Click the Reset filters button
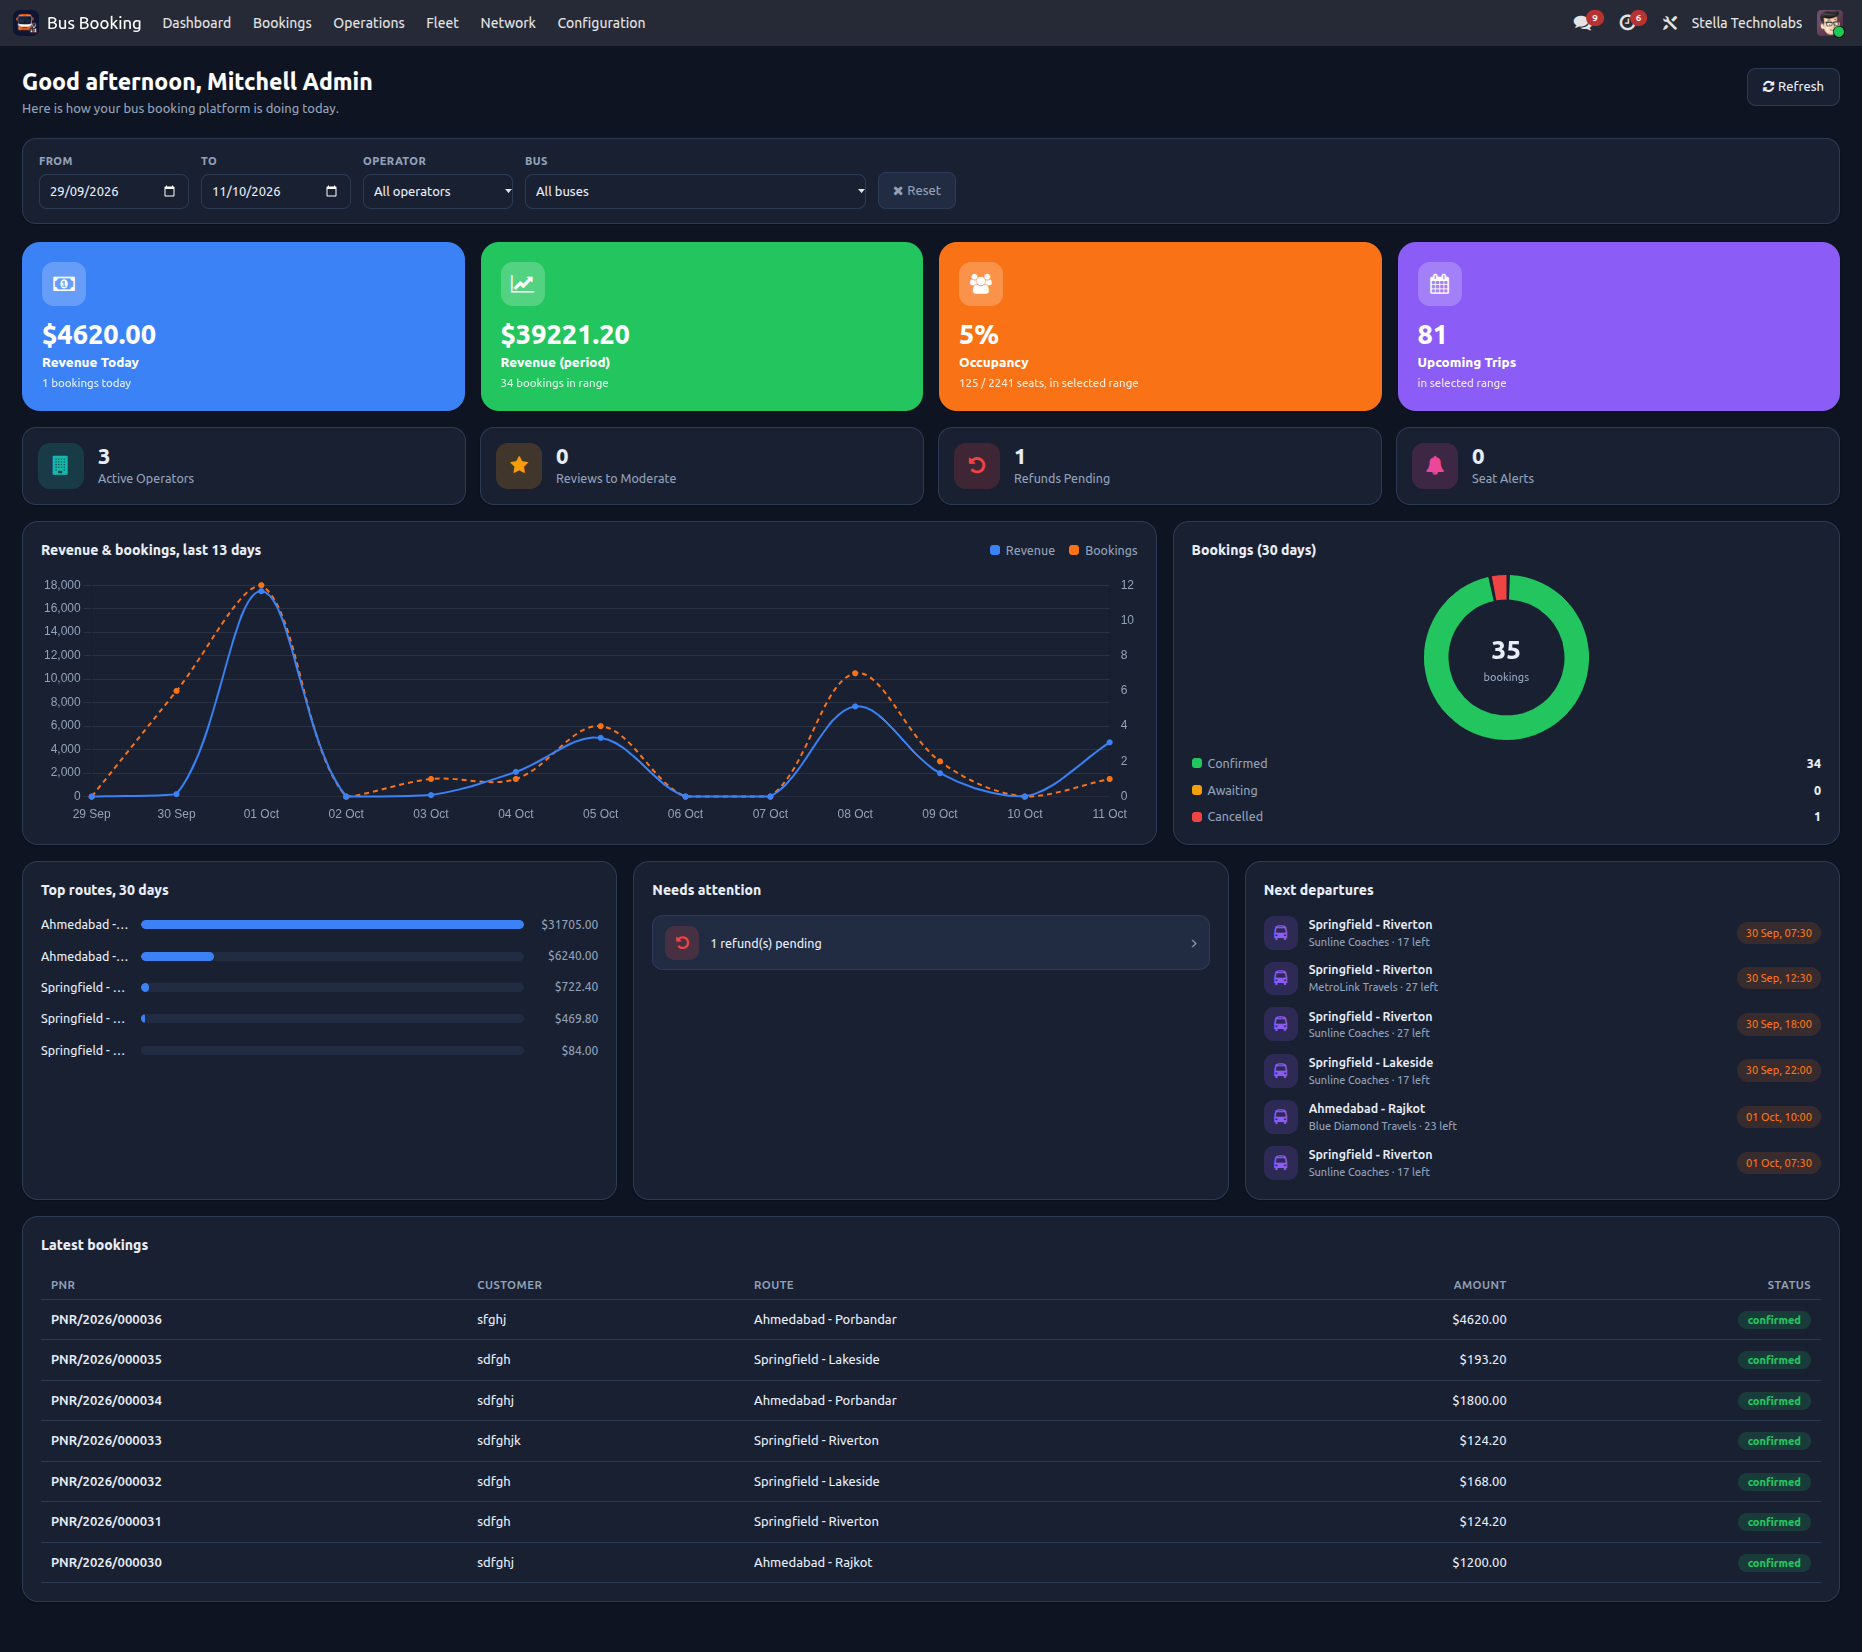Image resolution: width=1862 pixels, height=1652 pixels. [917, 191]
